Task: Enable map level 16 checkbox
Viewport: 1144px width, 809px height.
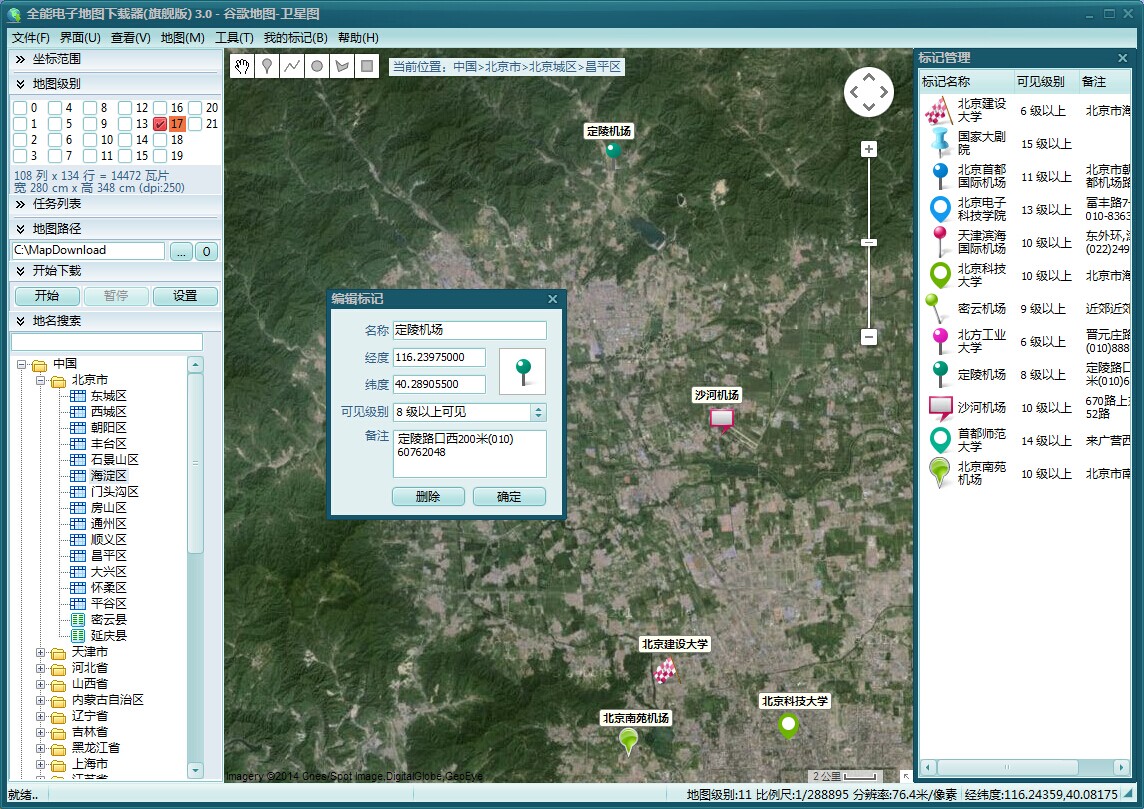Action: point(160,108)
